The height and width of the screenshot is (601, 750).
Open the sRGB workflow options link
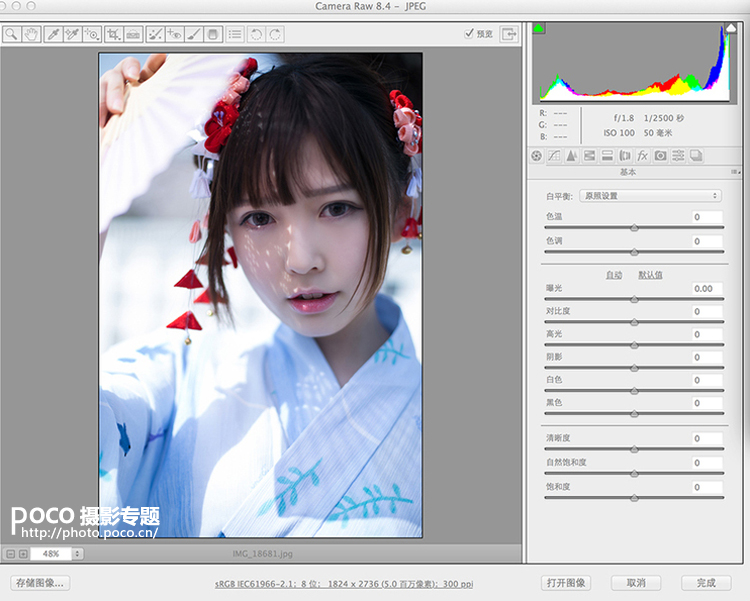[344, 584]
